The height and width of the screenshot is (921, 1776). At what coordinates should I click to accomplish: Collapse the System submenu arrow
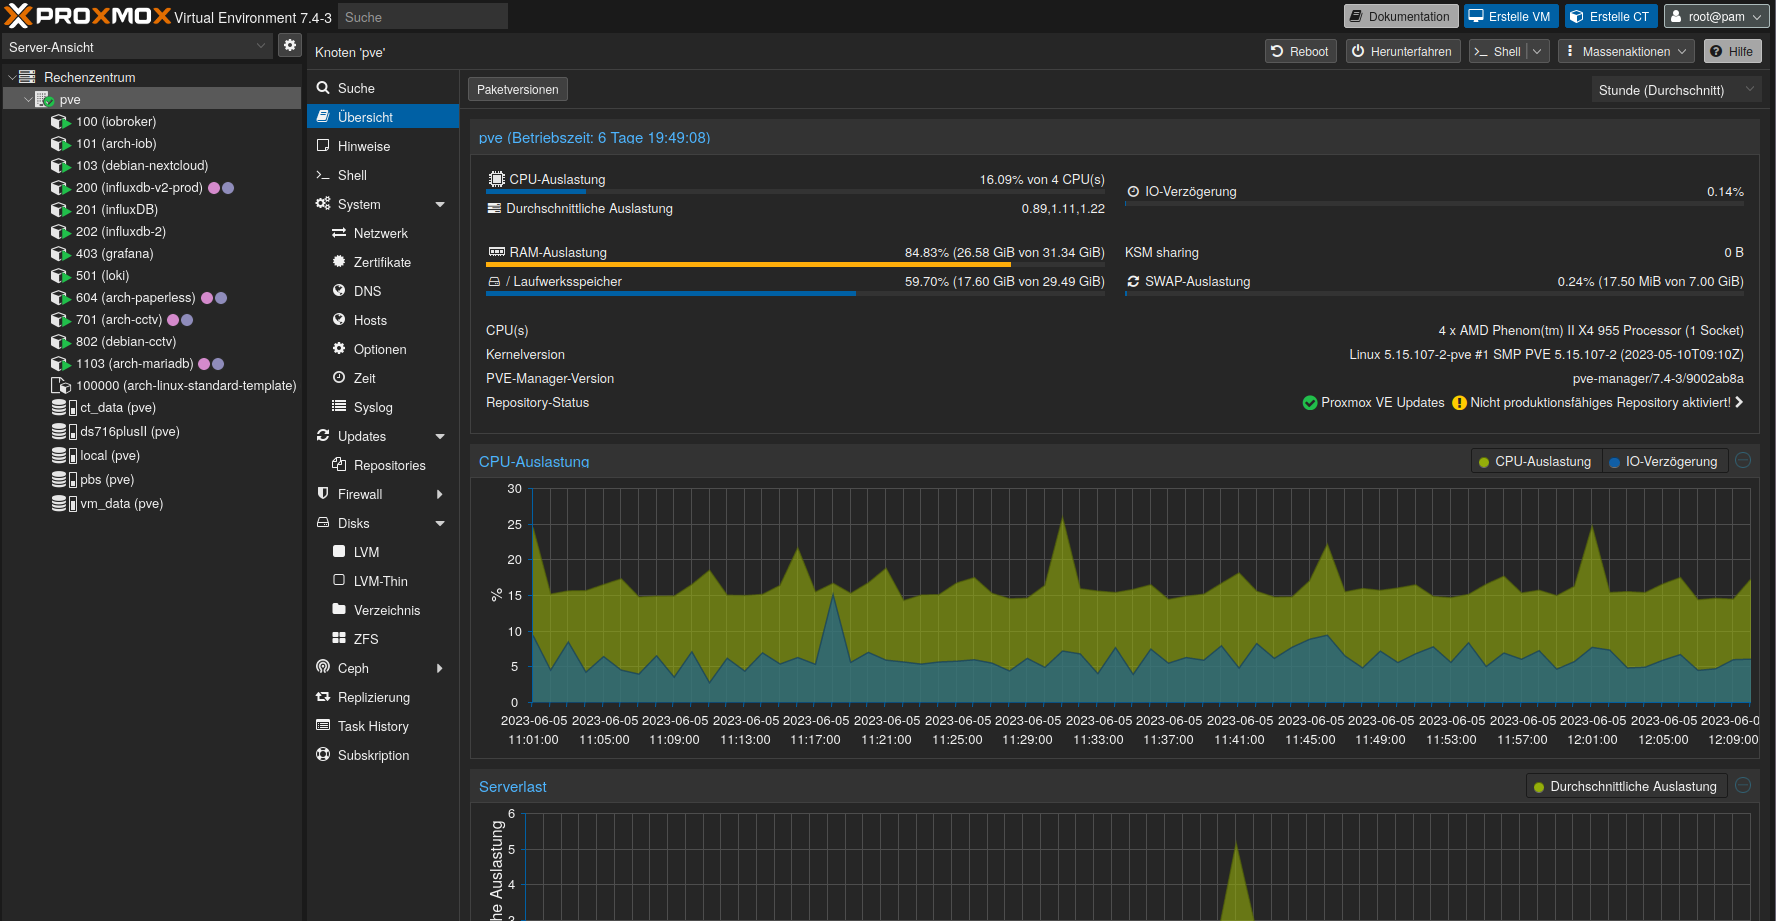point(440,204)
